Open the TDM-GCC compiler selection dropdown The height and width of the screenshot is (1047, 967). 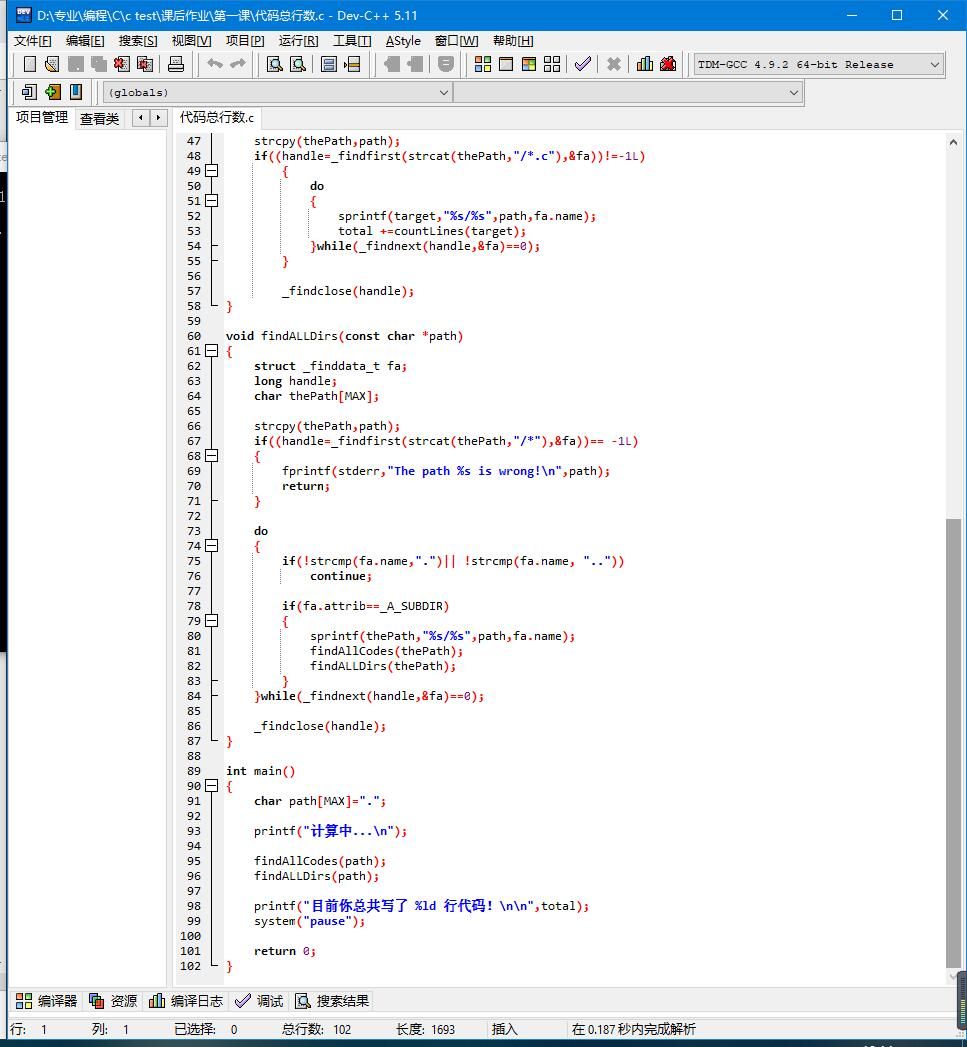pyautogui.click(x=819, y=65)
